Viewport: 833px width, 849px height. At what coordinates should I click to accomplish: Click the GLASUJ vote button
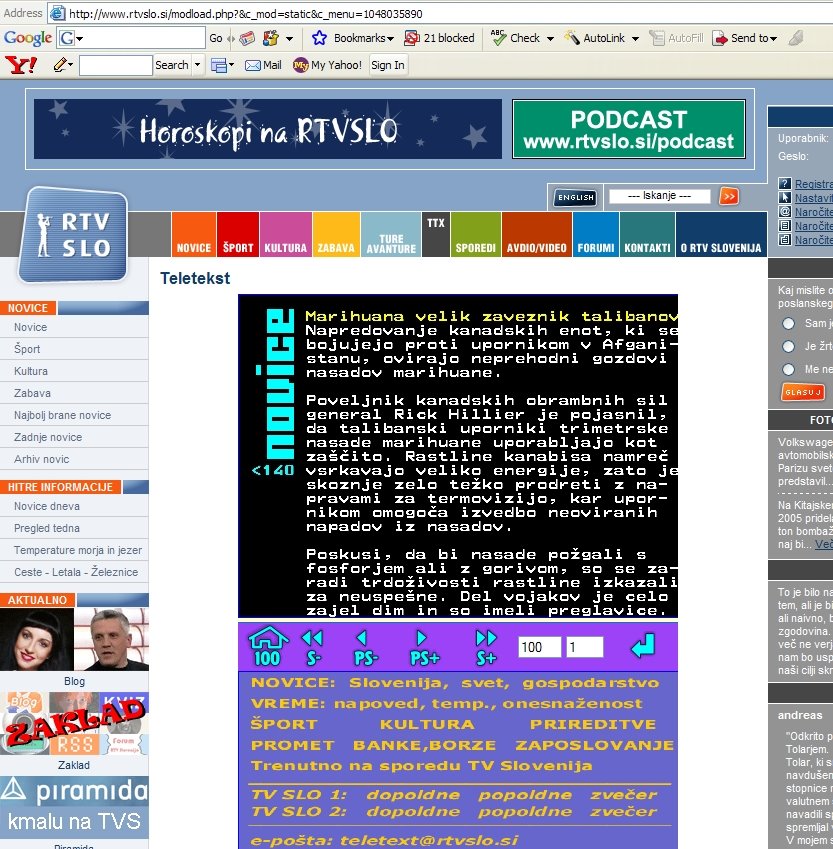[803, 392]
